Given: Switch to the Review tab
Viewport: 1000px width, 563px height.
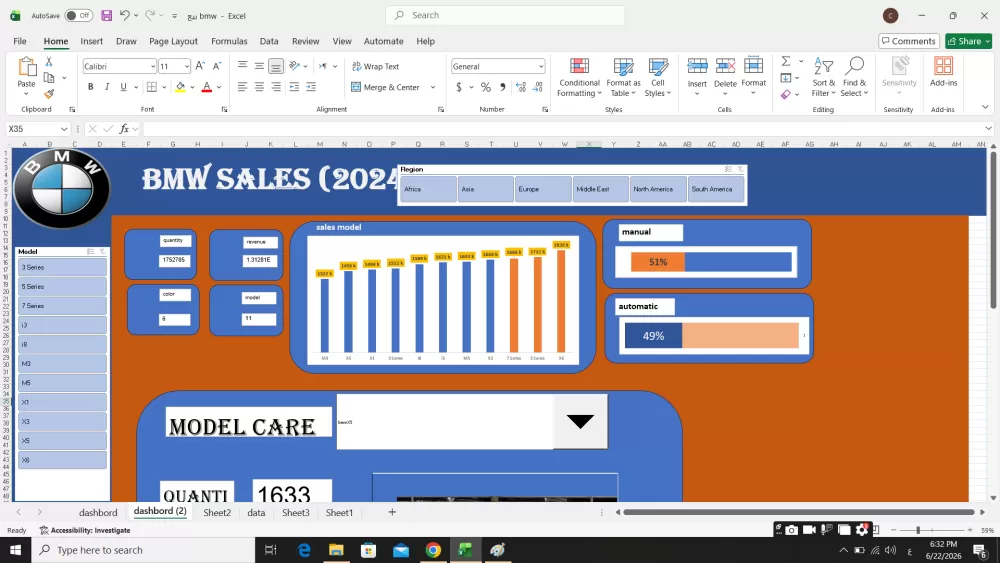Looking at the screenshot, I should 305,41.
